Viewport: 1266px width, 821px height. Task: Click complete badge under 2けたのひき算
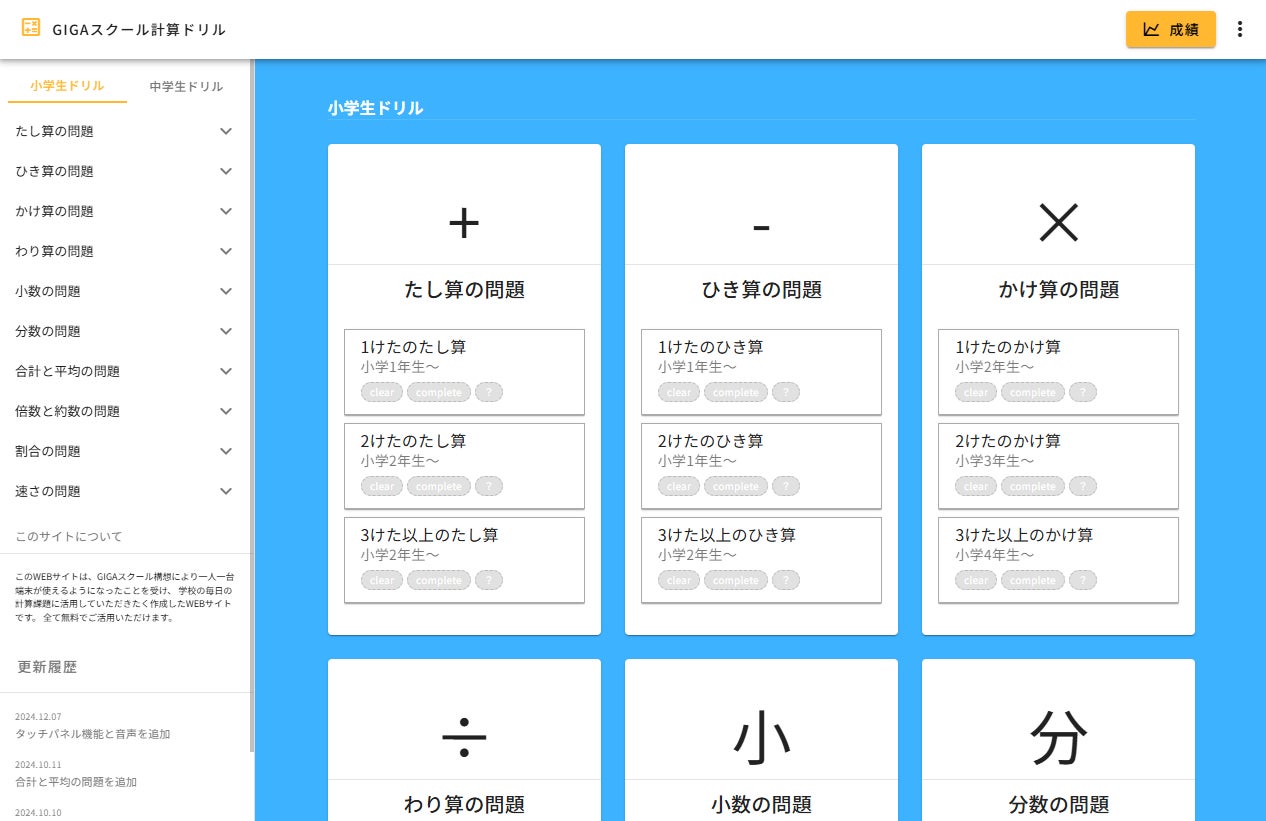click(x=736, y=486)
